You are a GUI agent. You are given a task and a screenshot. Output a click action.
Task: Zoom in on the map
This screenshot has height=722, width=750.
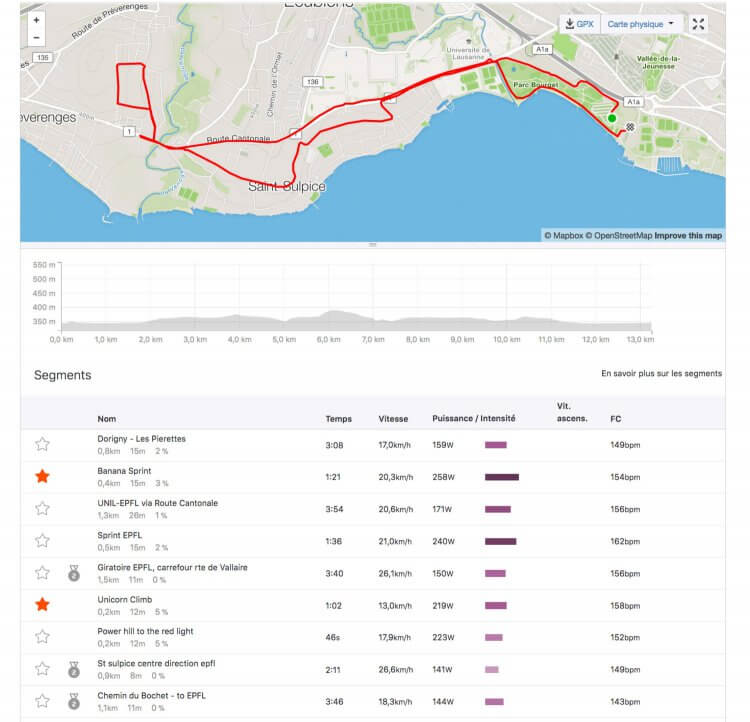click(37, 19)
